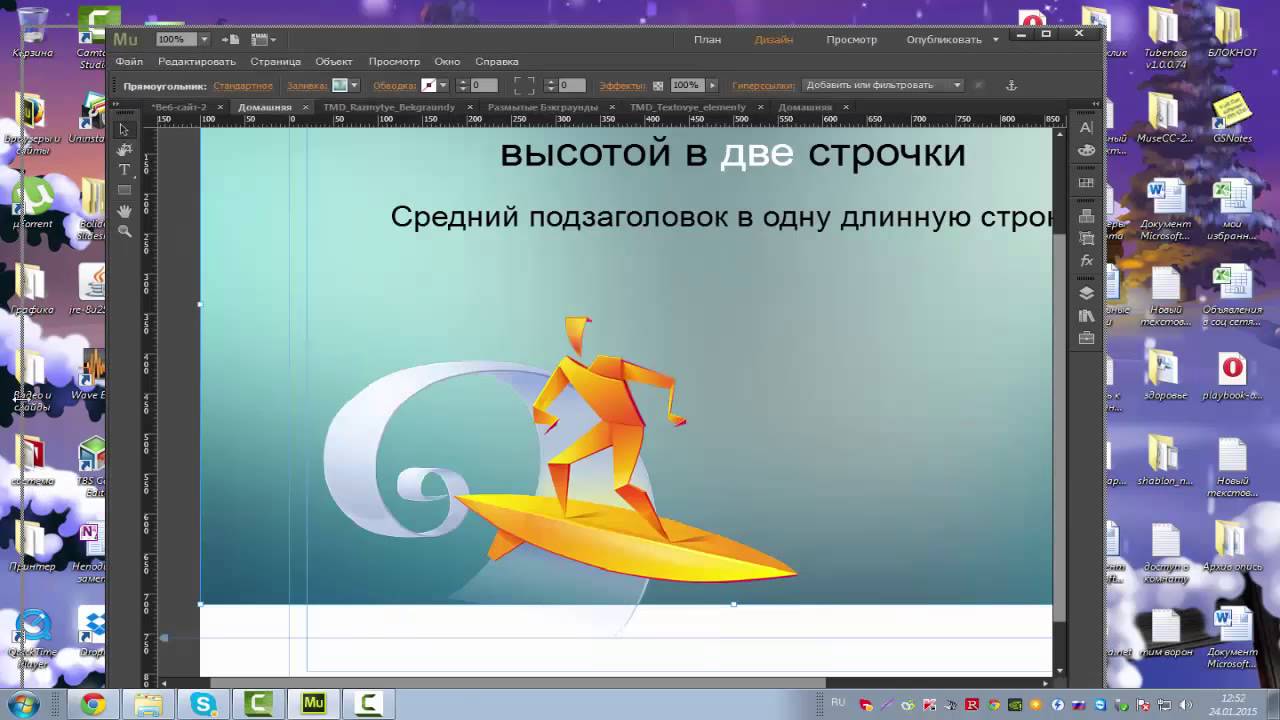Open the Align panel icon
This screenshot has width=1280, height=720.
pos(1087,216)
